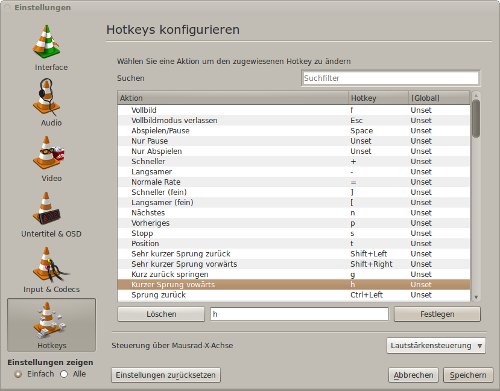Click the Abbrechen button

[x=413, y=375]
